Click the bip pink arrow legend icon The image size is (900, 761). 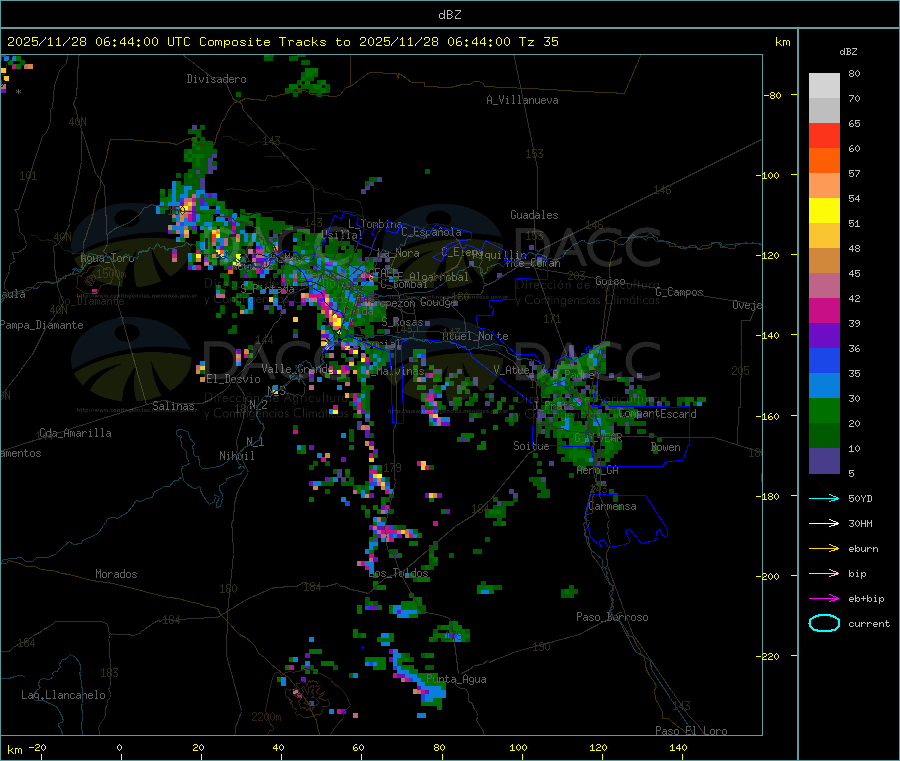click(x=824, y=573)
